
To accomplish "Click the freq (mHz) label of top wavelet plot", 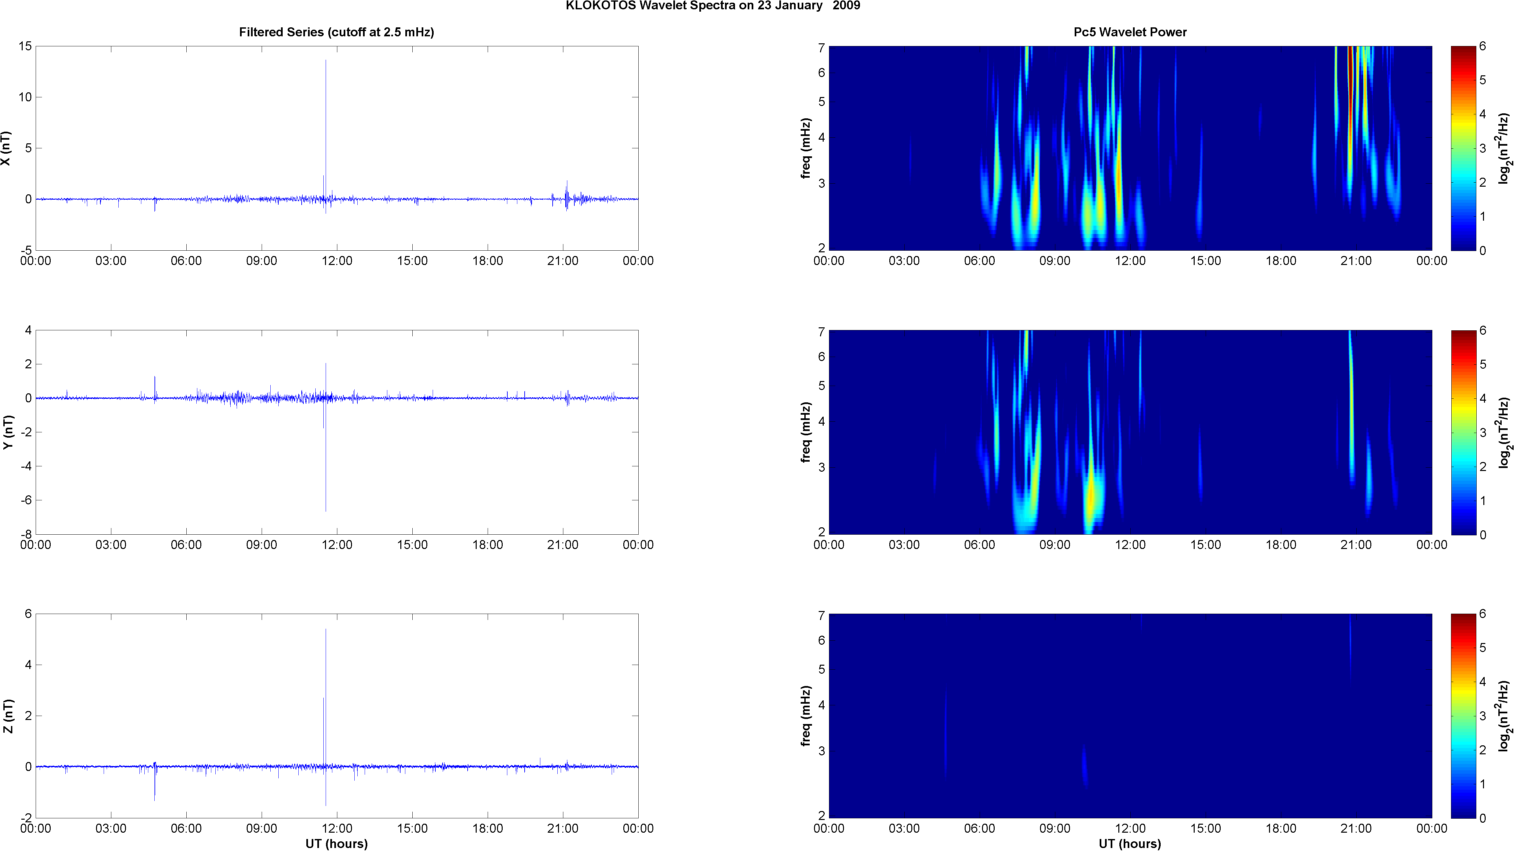I will pyautogui.click(x=805, y=148).
